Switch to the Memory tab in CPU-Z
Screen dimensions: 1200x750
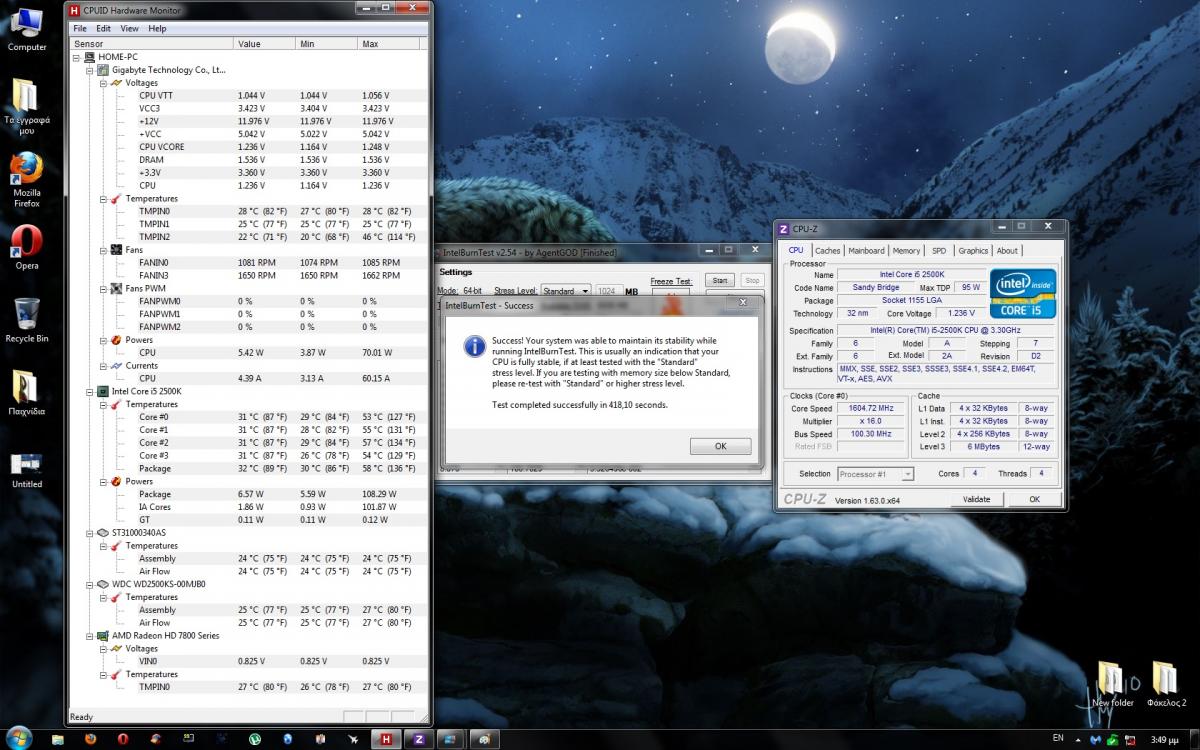click(x=907, y=251)
